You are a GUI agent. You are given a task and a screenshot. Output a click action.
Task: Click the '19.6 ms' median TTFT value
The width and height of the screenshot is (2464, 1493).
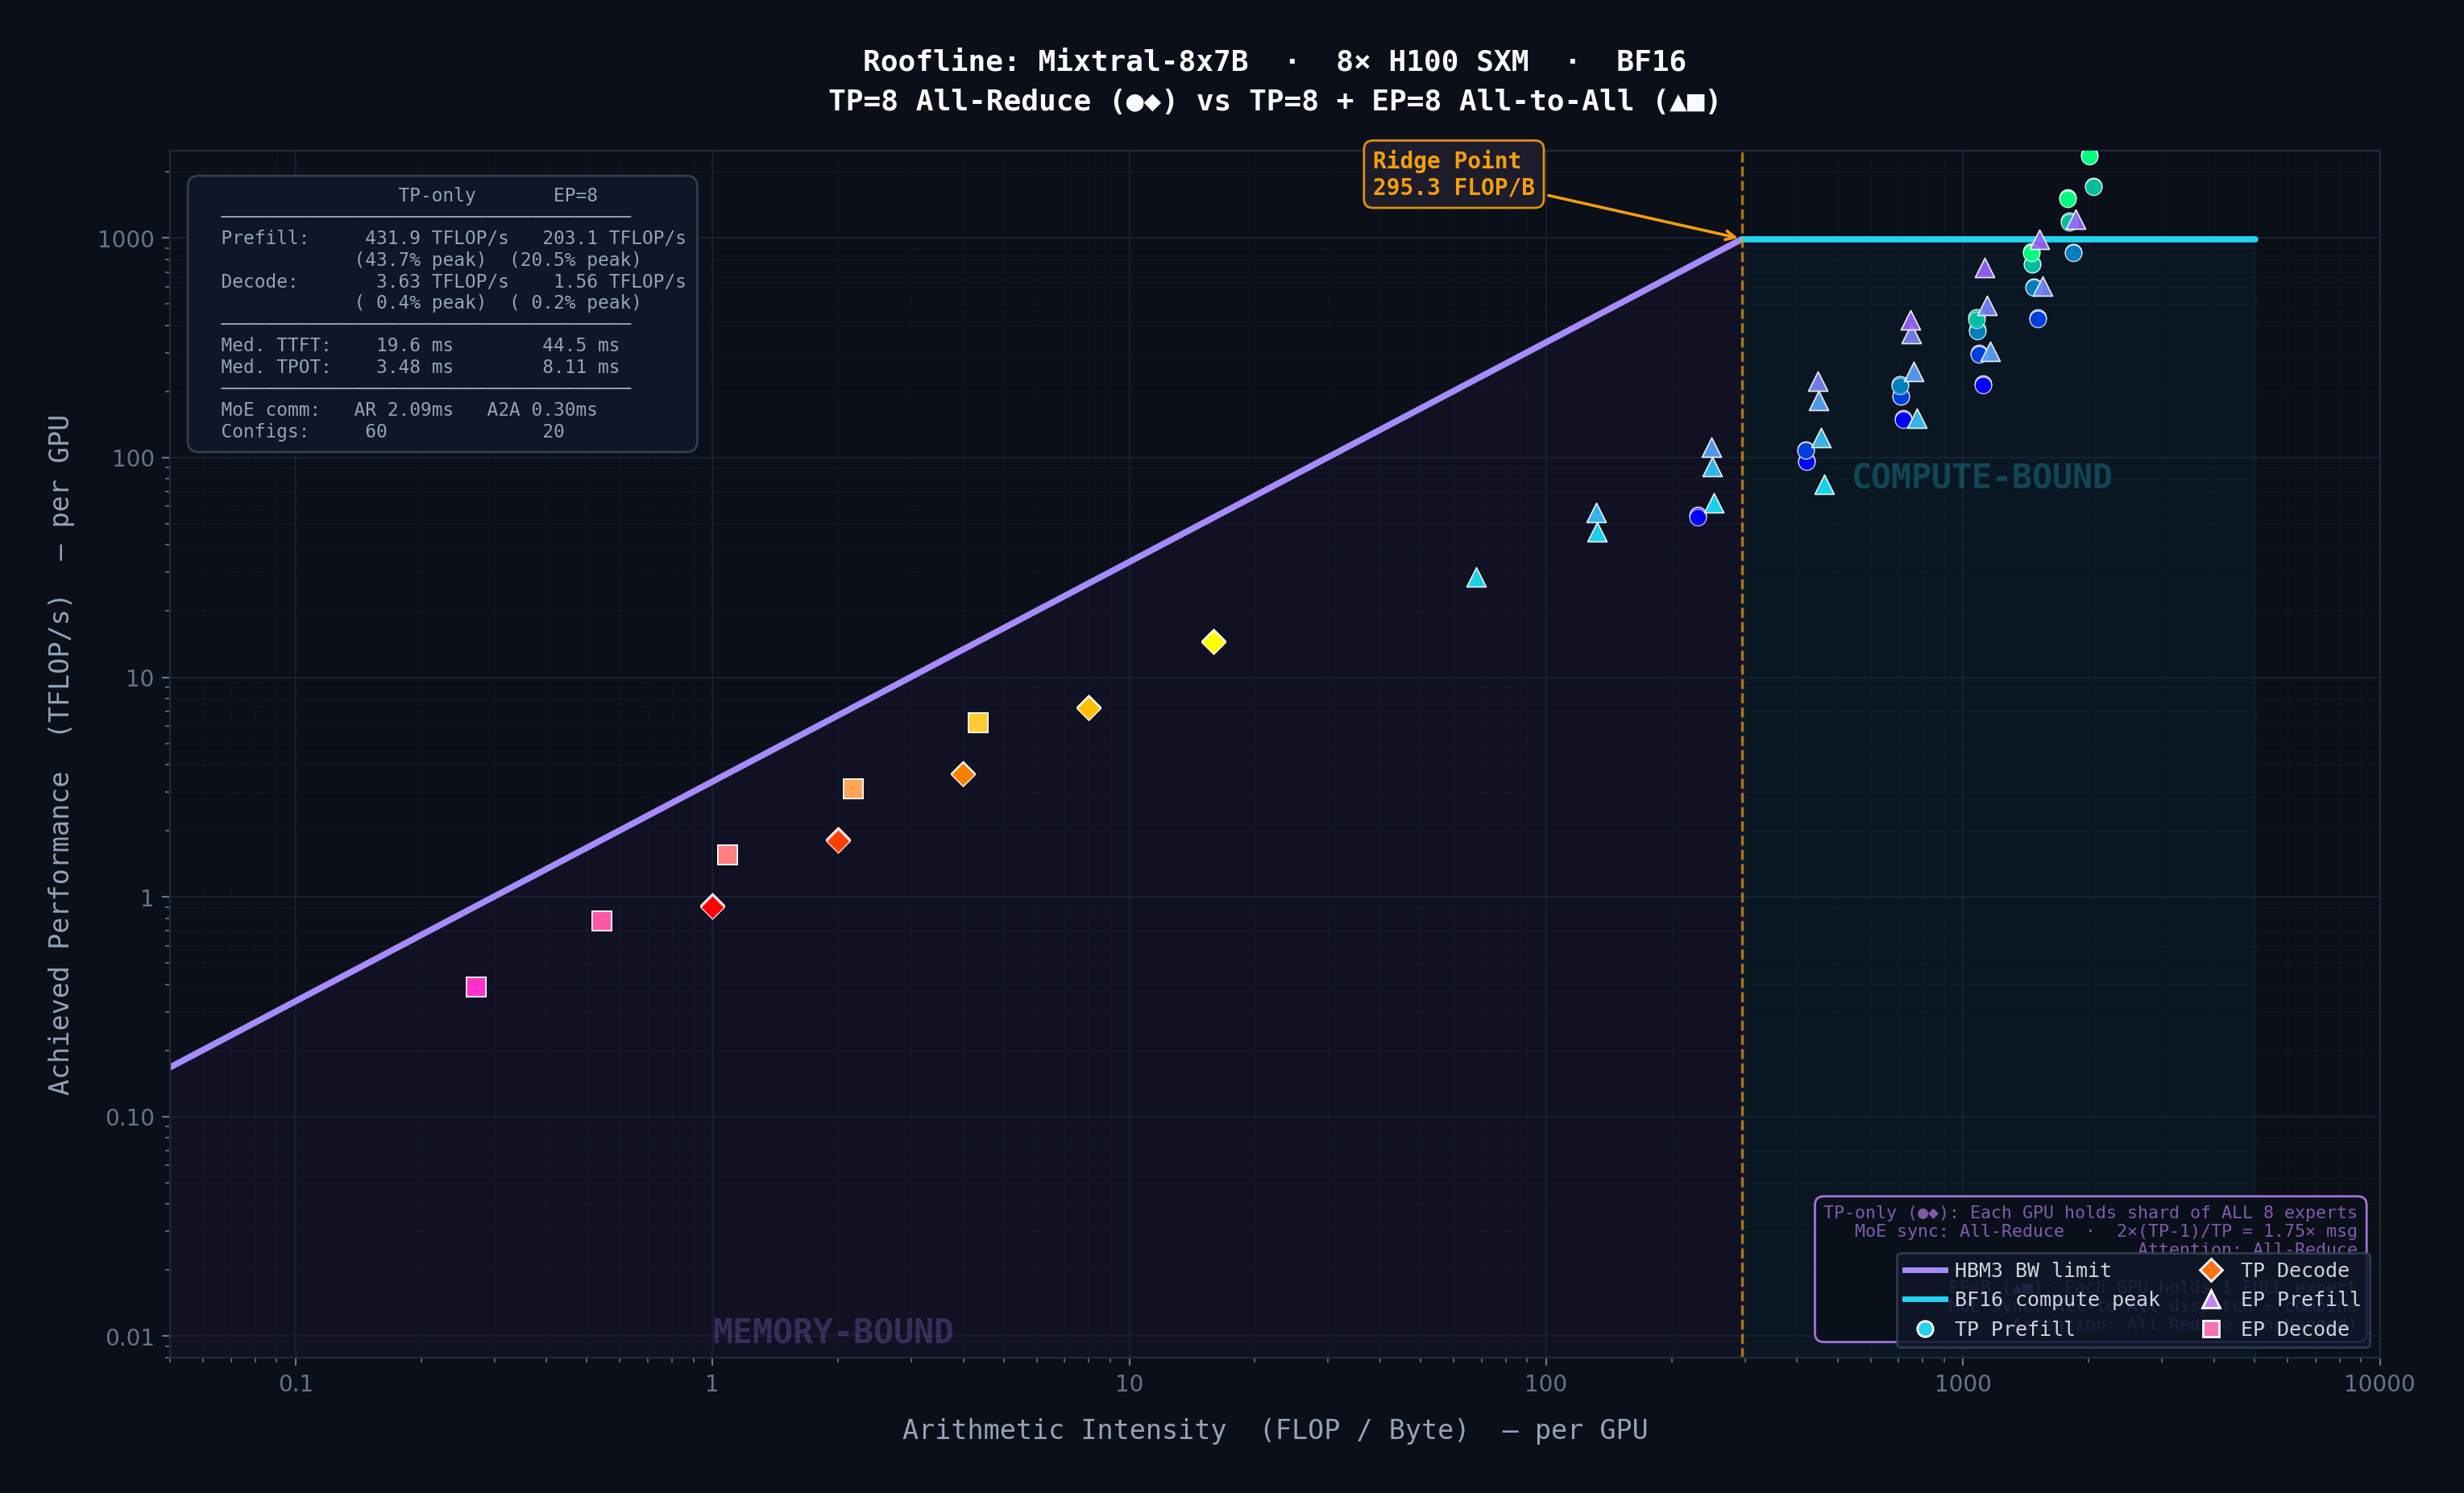pos(414,345)
